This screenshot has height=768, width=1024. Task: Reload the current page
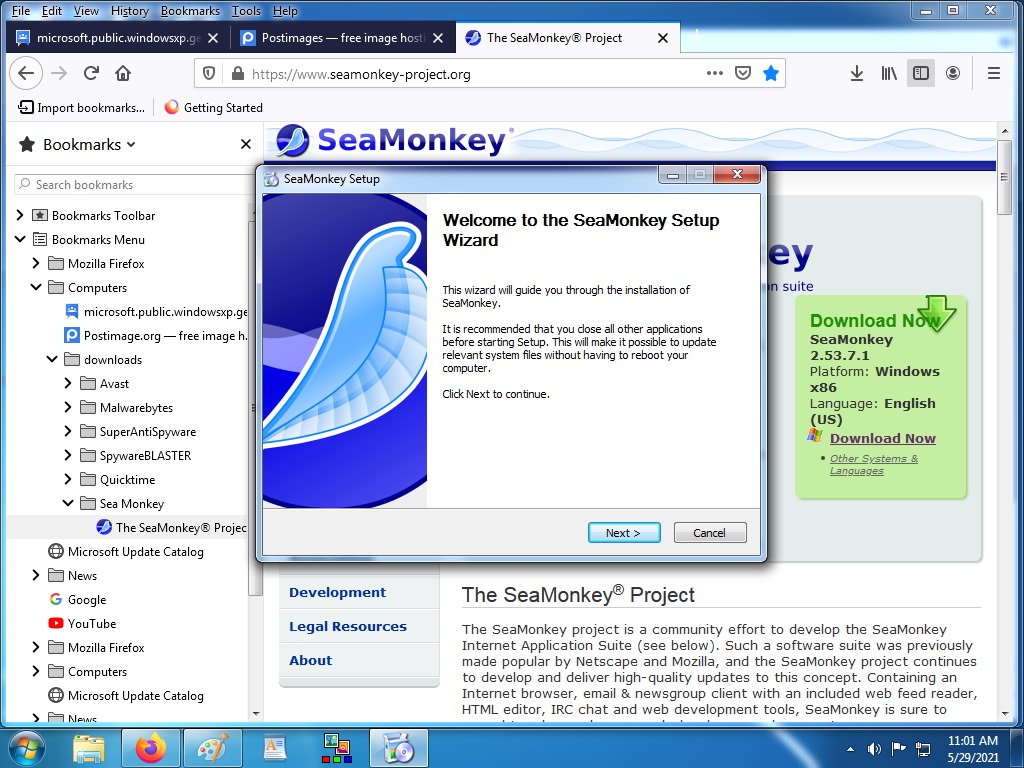tap(91, 73)
